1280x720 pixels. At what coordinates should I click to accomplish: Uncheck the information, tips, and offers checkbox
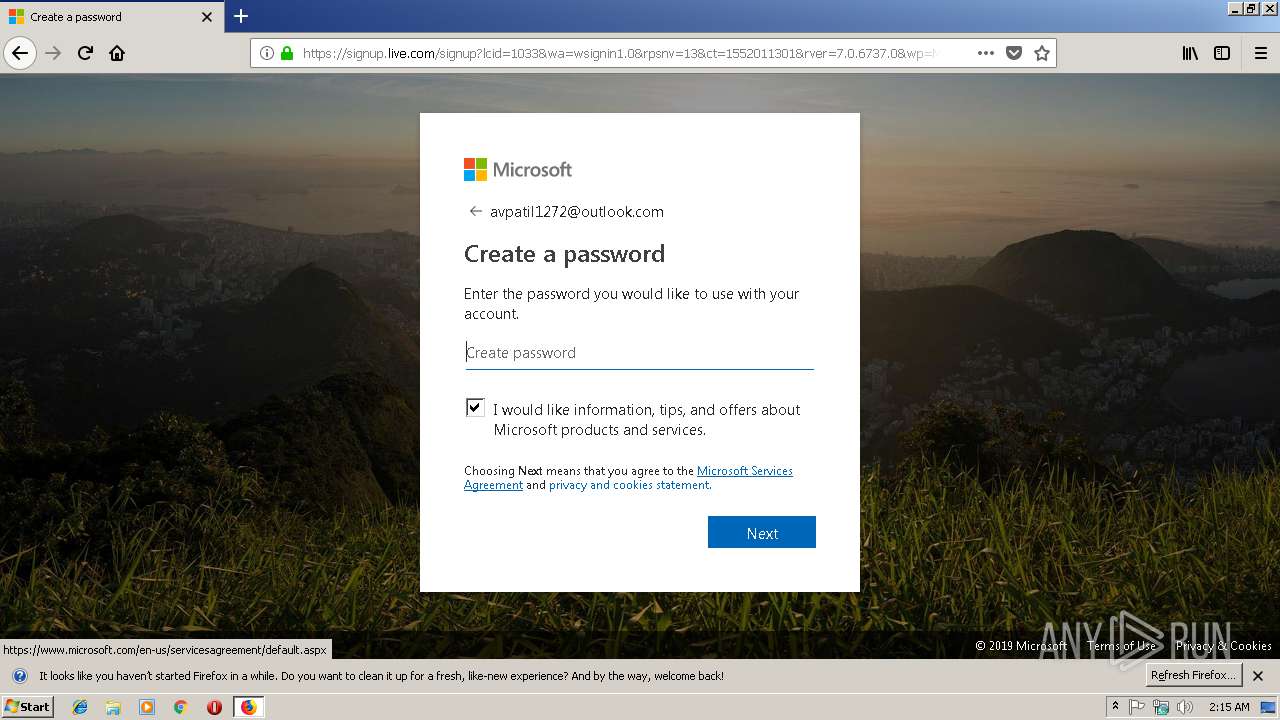pos(475,407)
